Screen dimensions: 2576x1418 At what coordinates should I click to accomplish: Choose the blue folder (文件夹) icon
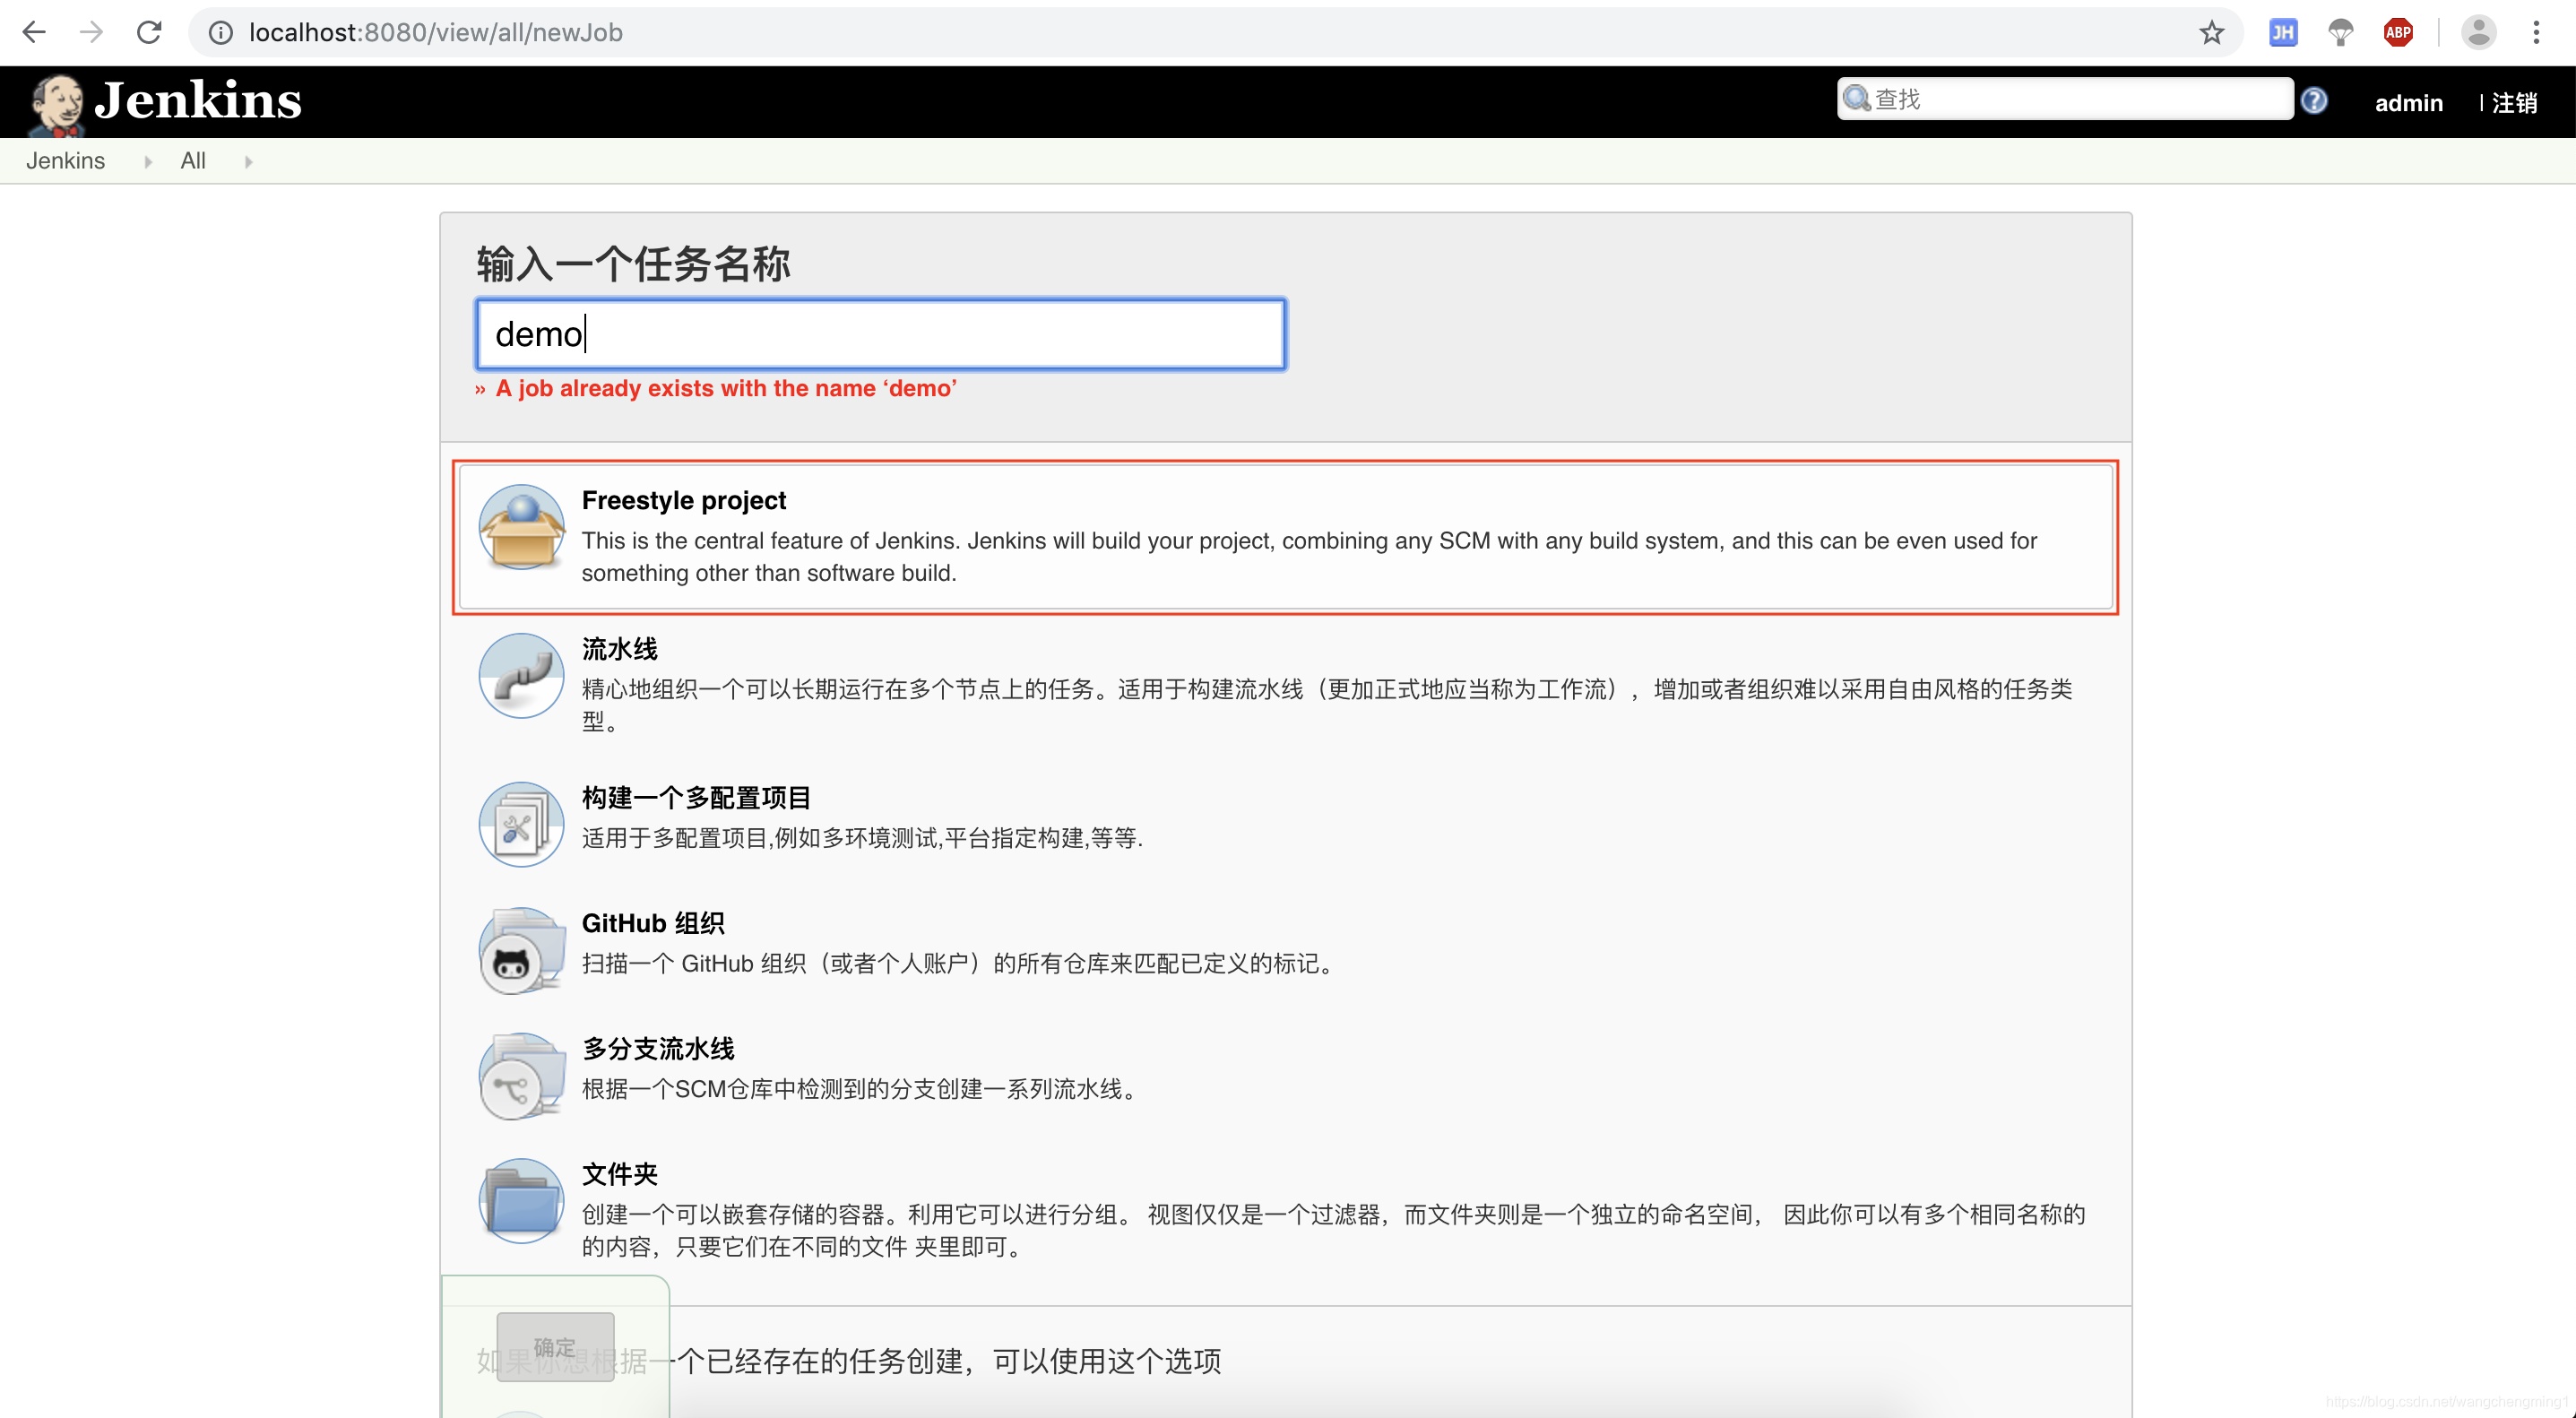(521, 1201)
